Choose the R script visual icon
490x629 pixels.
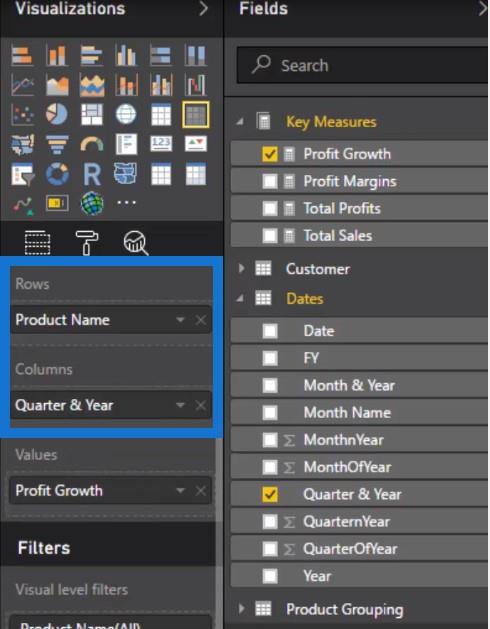point(91,174)
